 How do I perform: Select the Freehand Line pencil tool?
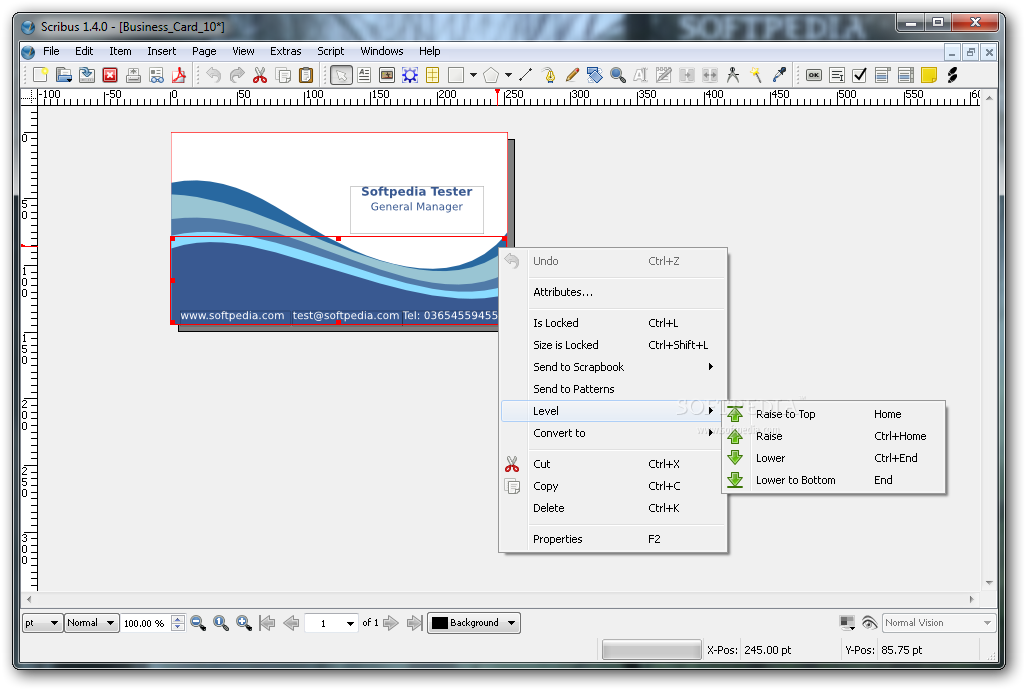[x=572, y=75]
